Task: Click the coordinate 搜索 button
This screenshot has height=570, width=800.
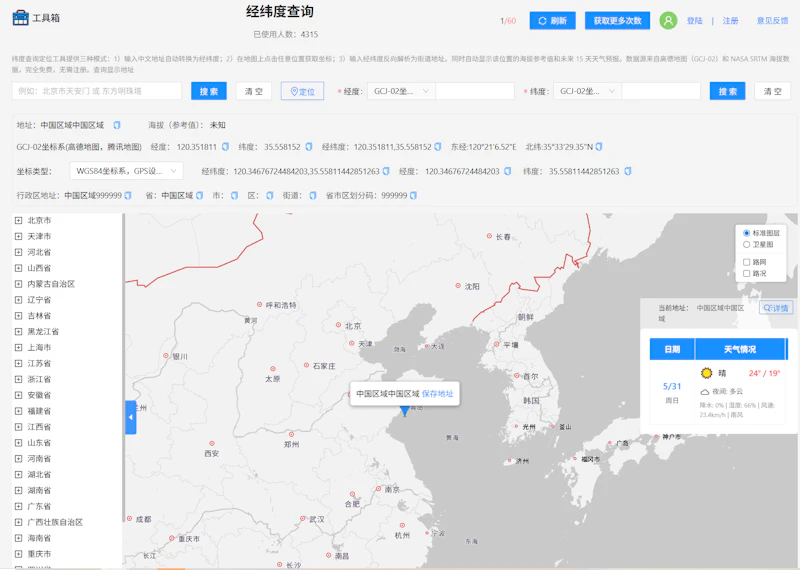Action: (728, 91)
